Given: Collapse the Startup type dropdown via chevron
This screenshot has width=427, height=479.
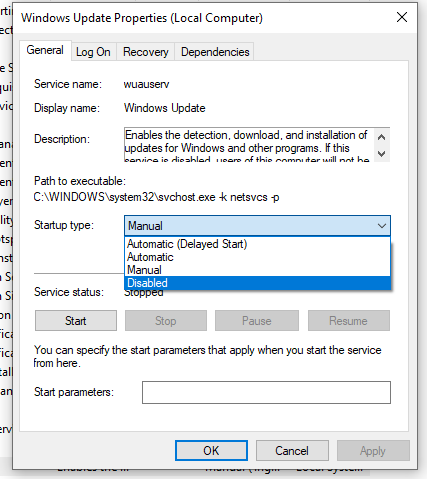Looking at the screenshot, I should click(382, 226).
